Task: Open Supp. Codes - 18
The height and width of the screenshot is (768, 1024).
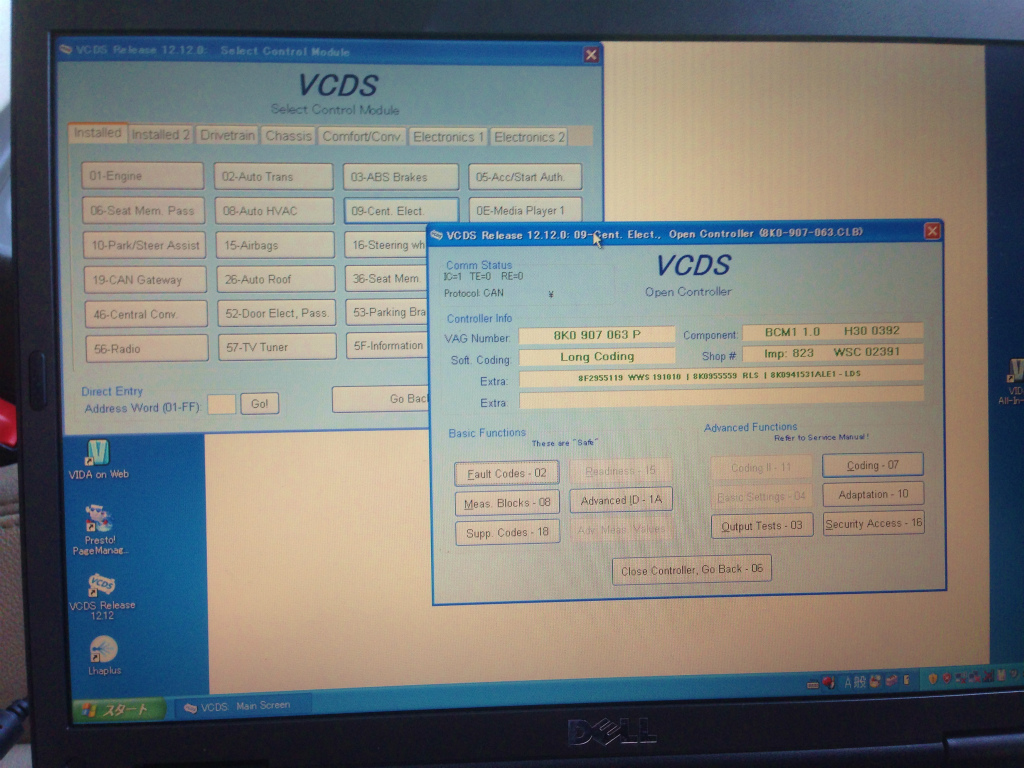Action: [507, 533]
